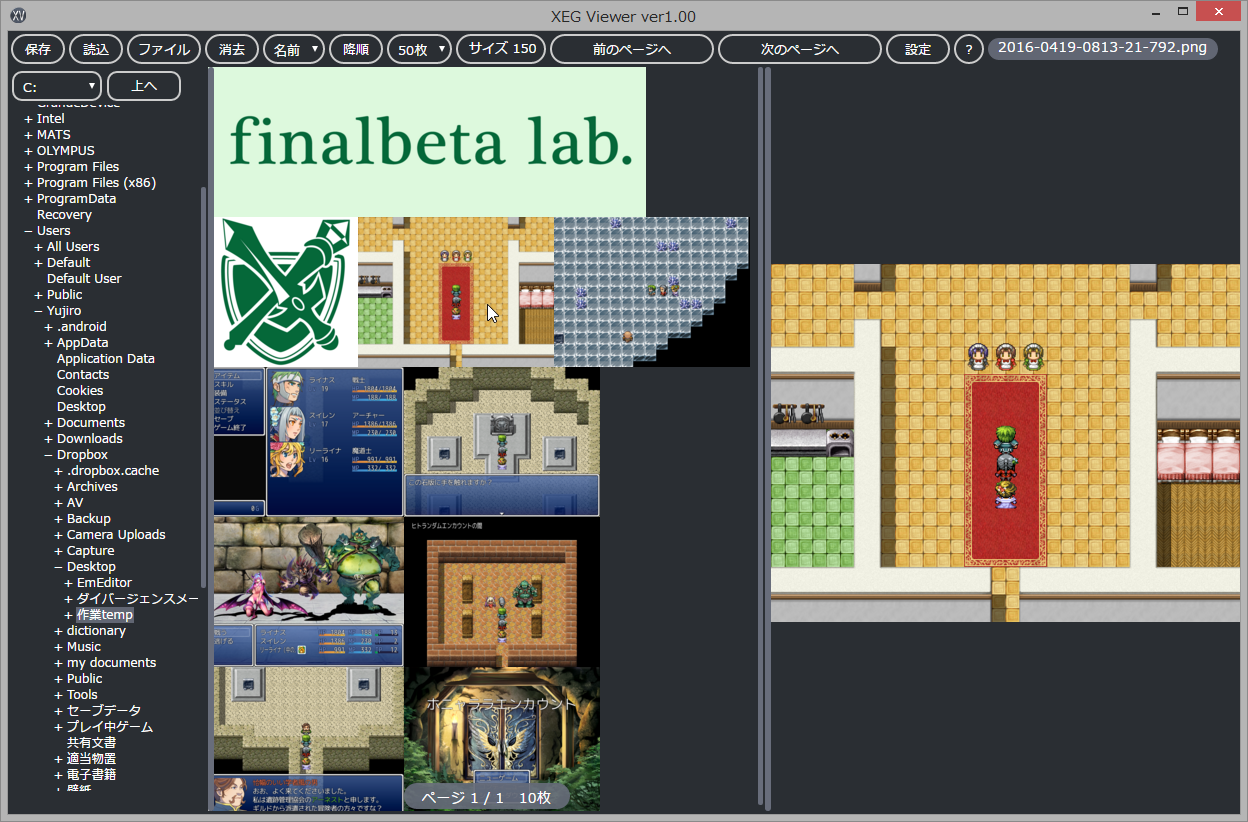Collapse the Yujiro folder

point(39,311)
